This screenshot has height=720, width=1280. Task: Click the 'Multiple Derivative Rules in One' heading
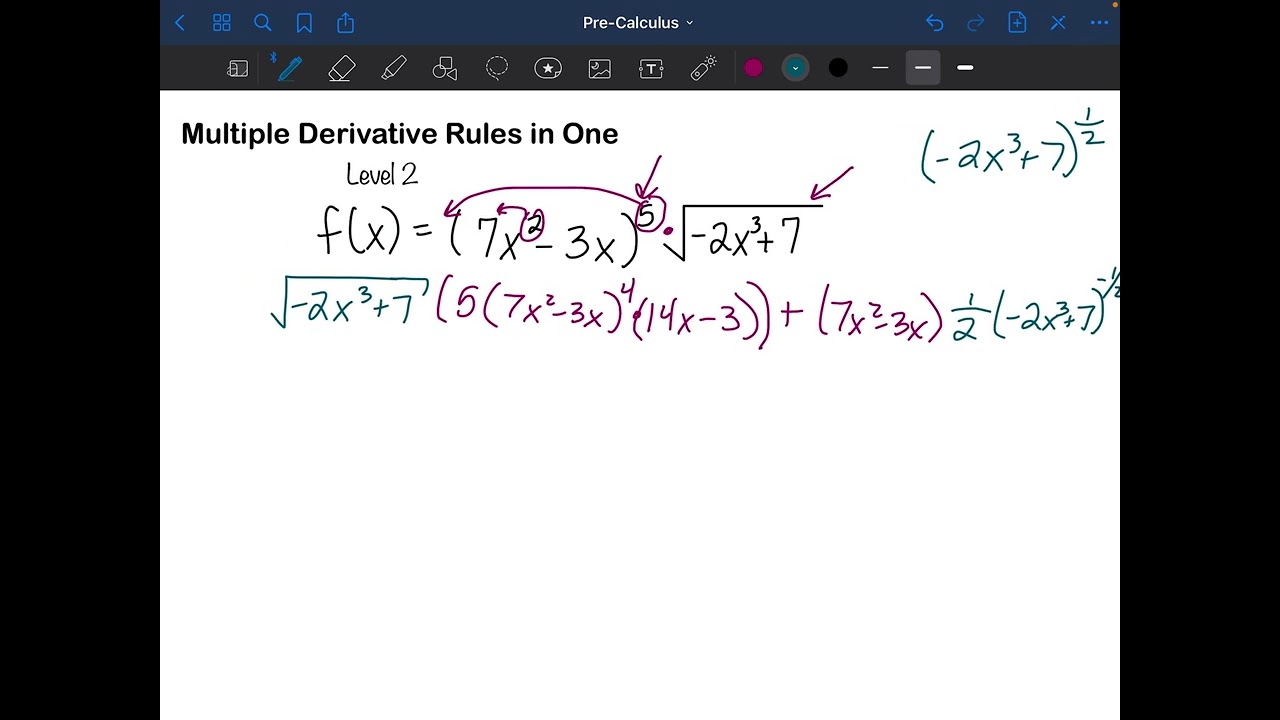400,134
